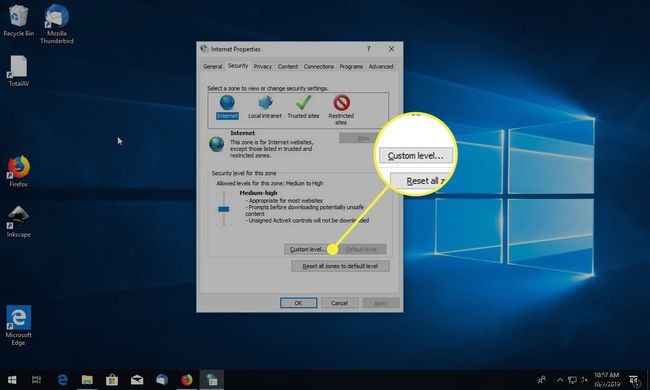The width and height of the screenshot is (650, 390).
Task: Switch to the Privacy tab
Action: [263, 66]
